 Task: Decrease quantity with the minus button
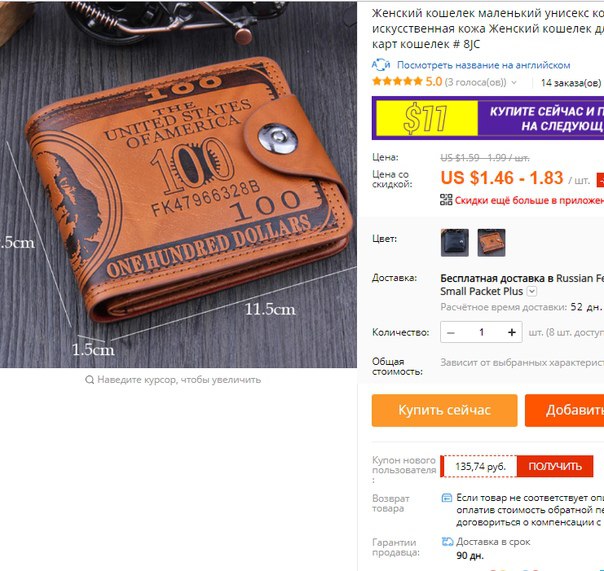click(451, 333)
